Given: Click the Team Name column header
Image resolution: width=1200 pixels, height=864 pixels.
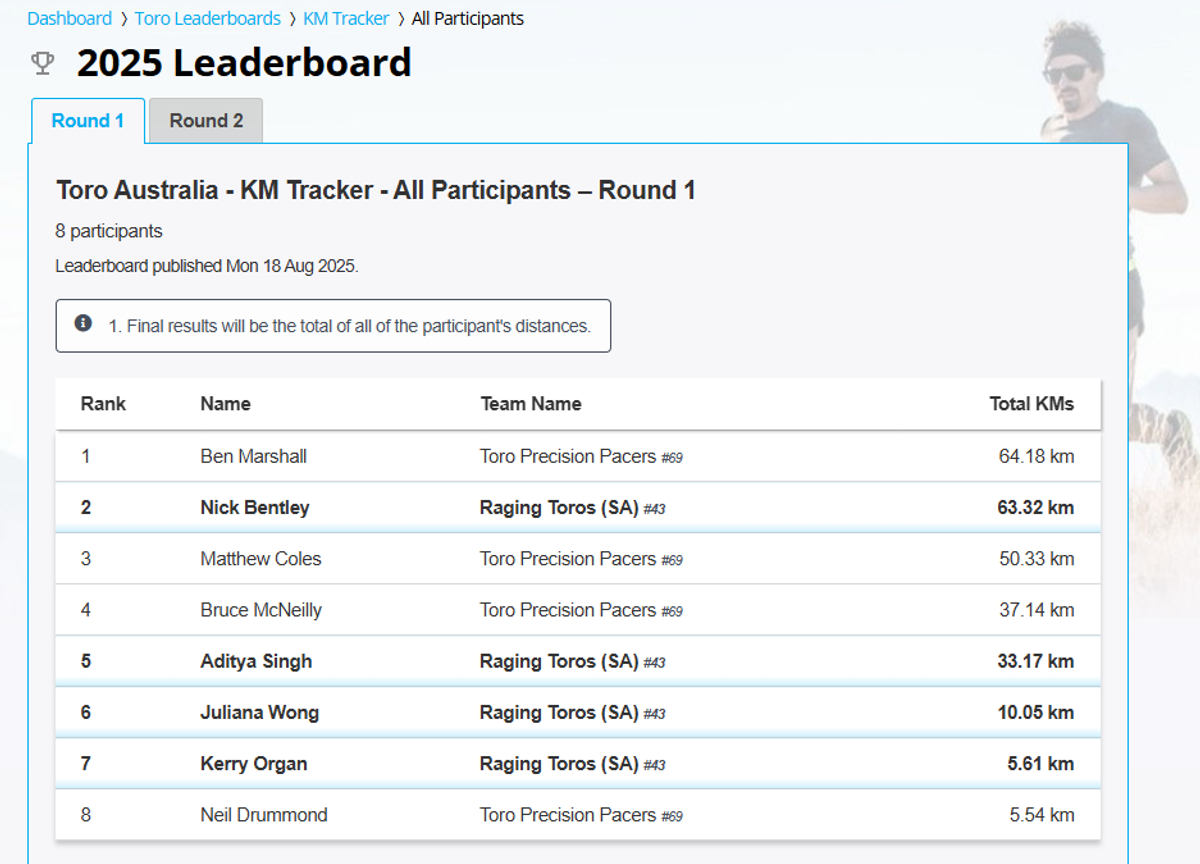Looking at the screenshot, I should [531, 404].
